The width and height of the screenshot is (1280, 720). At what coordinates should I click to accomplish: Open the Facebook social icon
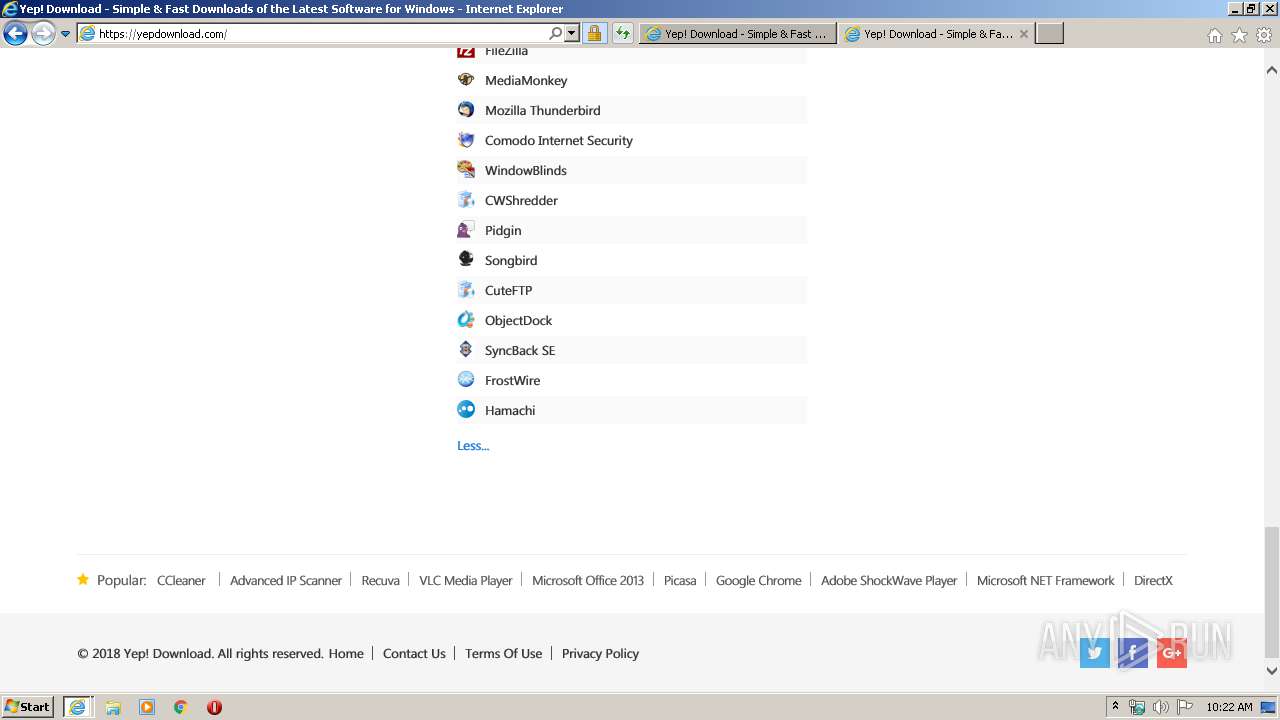[1133, 653]
